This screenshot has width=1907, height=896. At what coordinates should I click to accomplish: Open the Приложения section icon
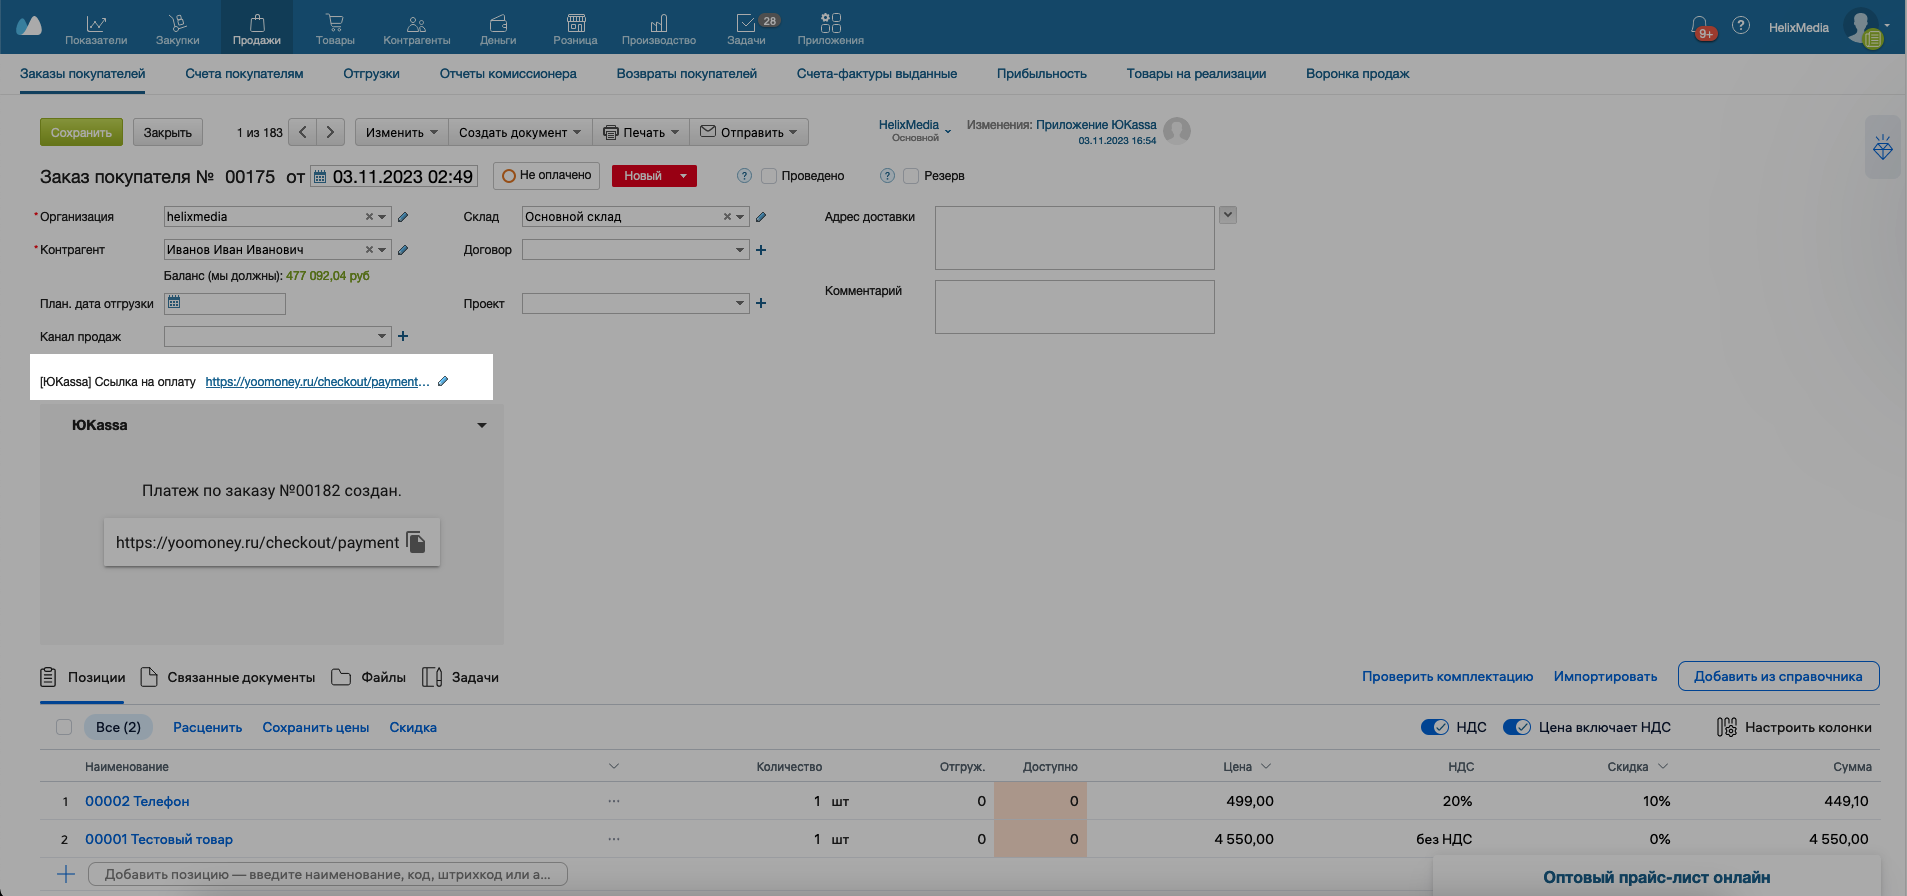830,23
